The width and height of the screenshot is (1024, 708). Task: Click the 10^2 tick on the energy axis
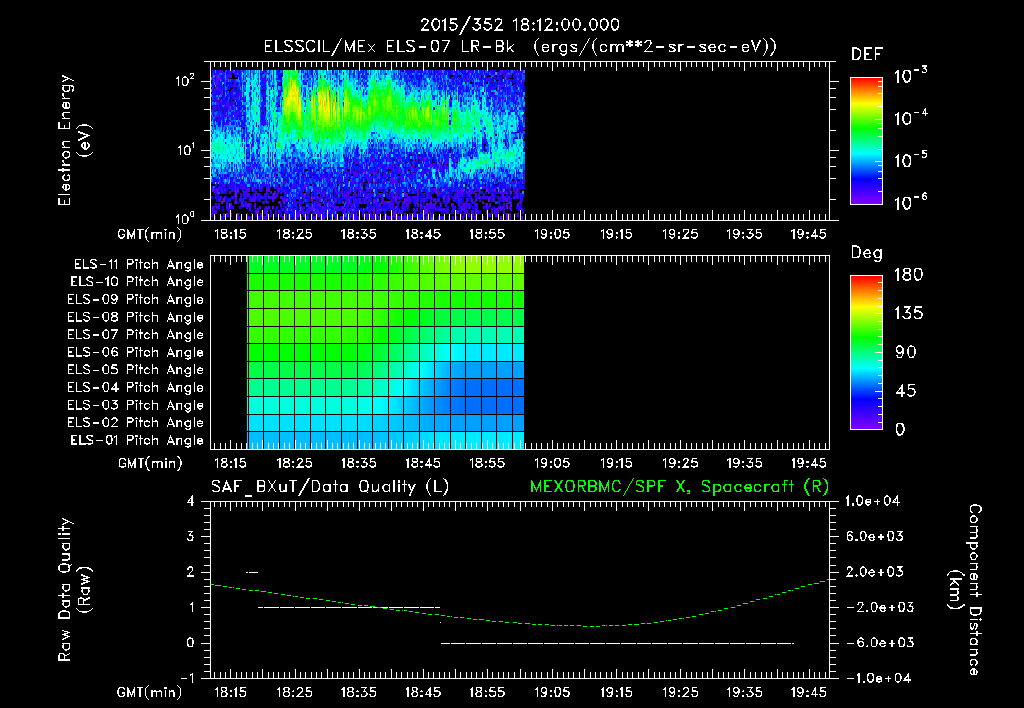click(185, 81)
